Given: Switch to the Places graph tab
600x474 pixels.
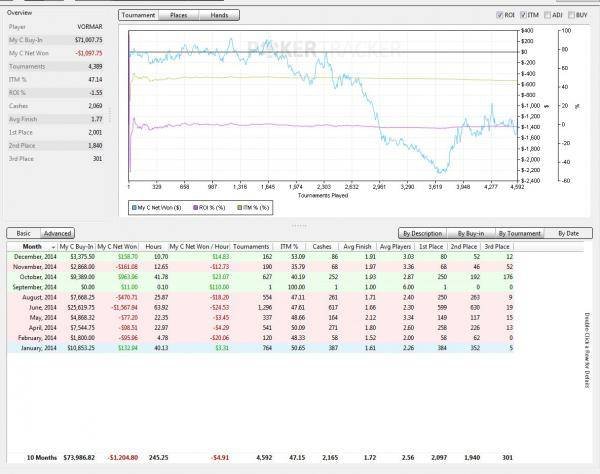Looking at the screenshot, I should pos(178,16).
